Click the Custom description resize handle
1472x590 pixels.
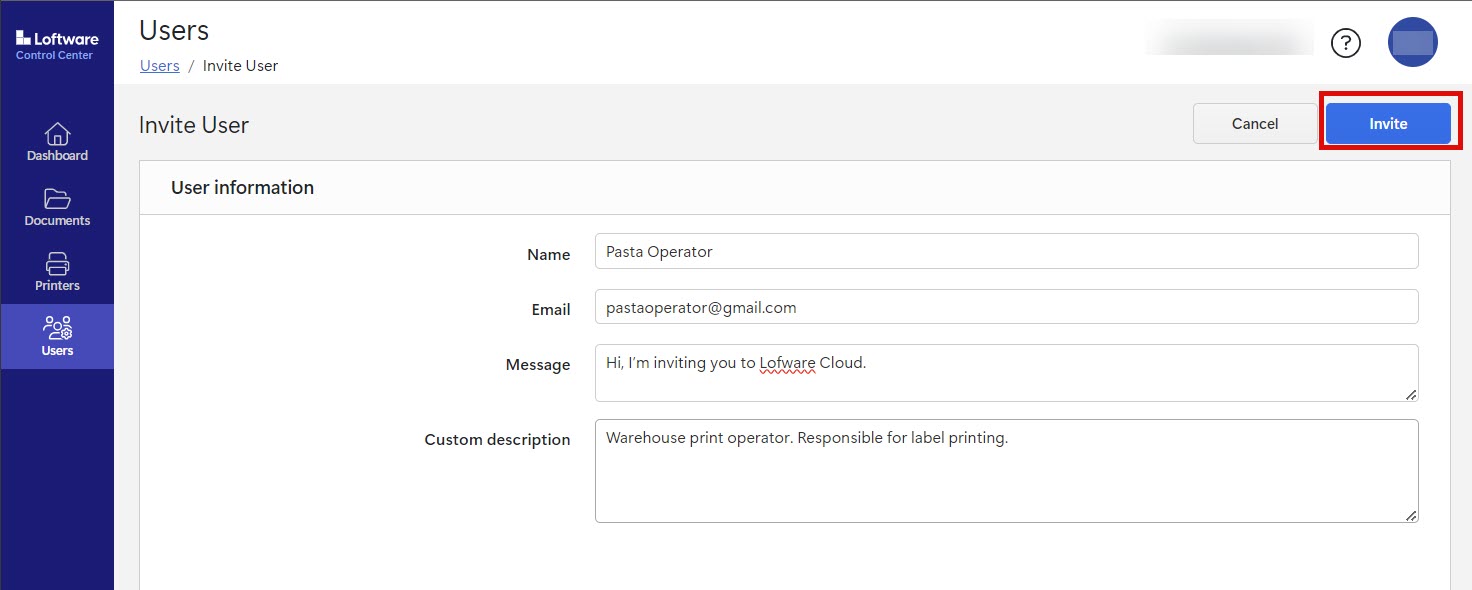point(1411,515)
